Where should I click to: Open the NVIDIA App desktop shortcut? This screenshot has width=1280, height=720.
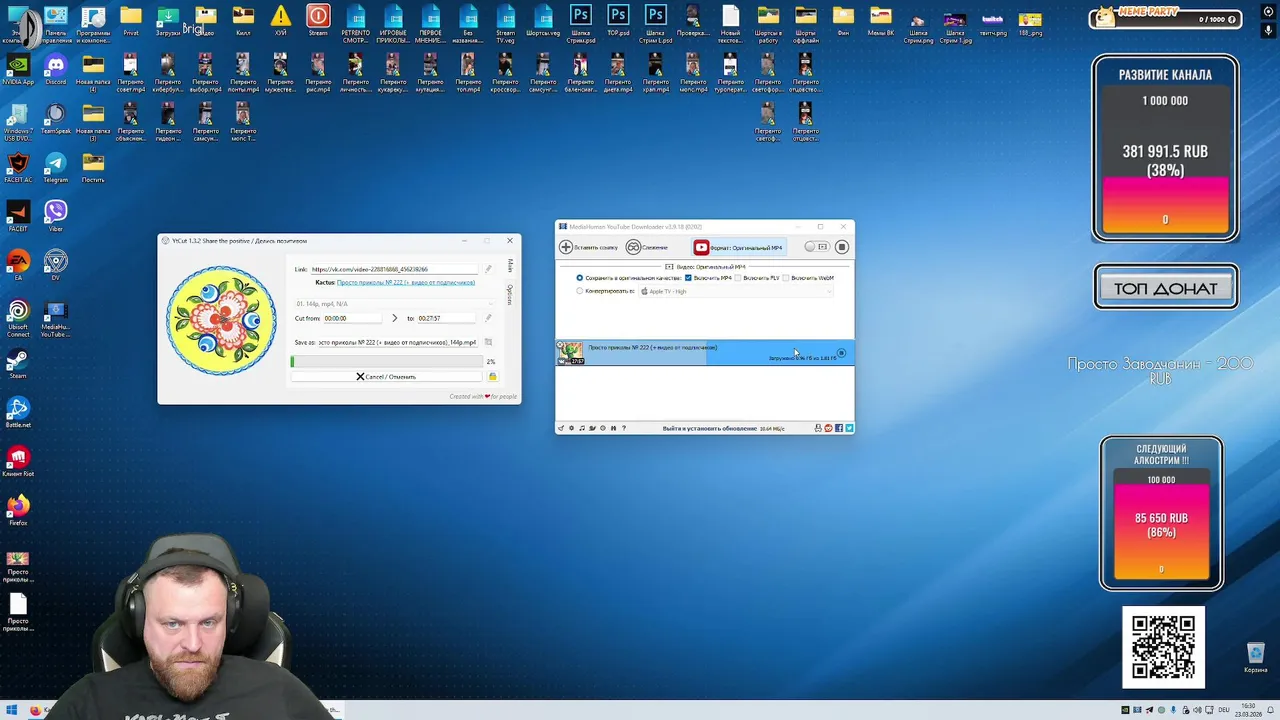click(18, 70)
